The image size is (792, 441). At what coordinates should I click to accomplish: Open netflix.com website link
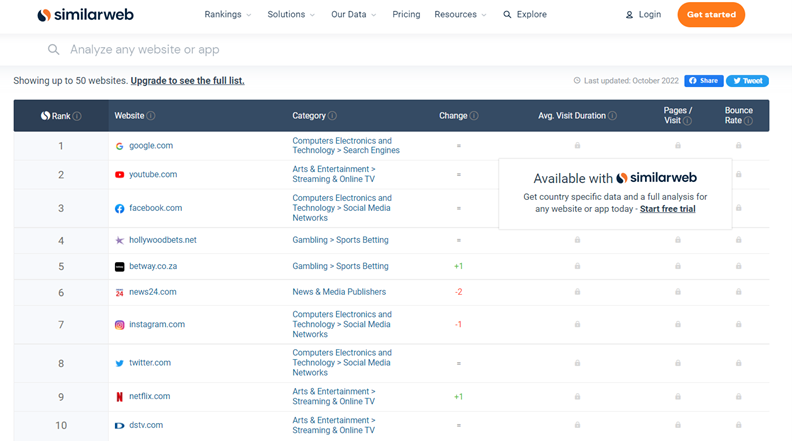150,396
